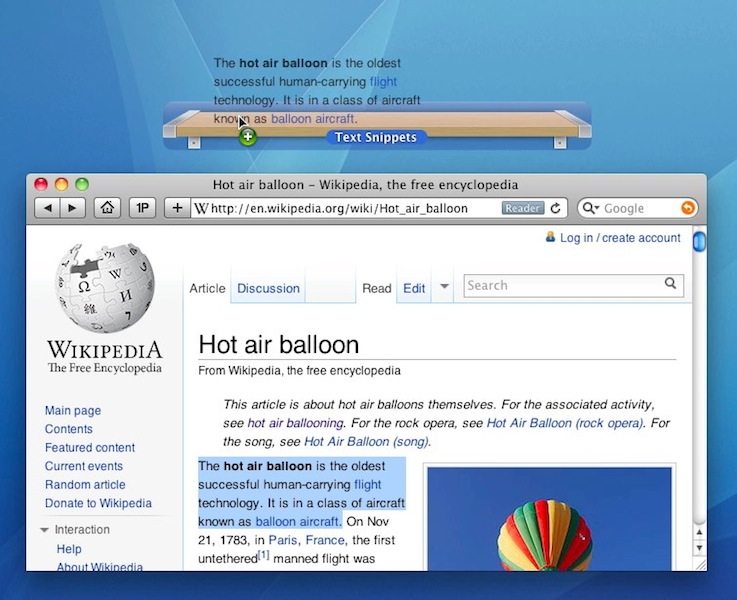Click the 1Password toolbar button
737x600 pixels.
(x=143, y=208)
